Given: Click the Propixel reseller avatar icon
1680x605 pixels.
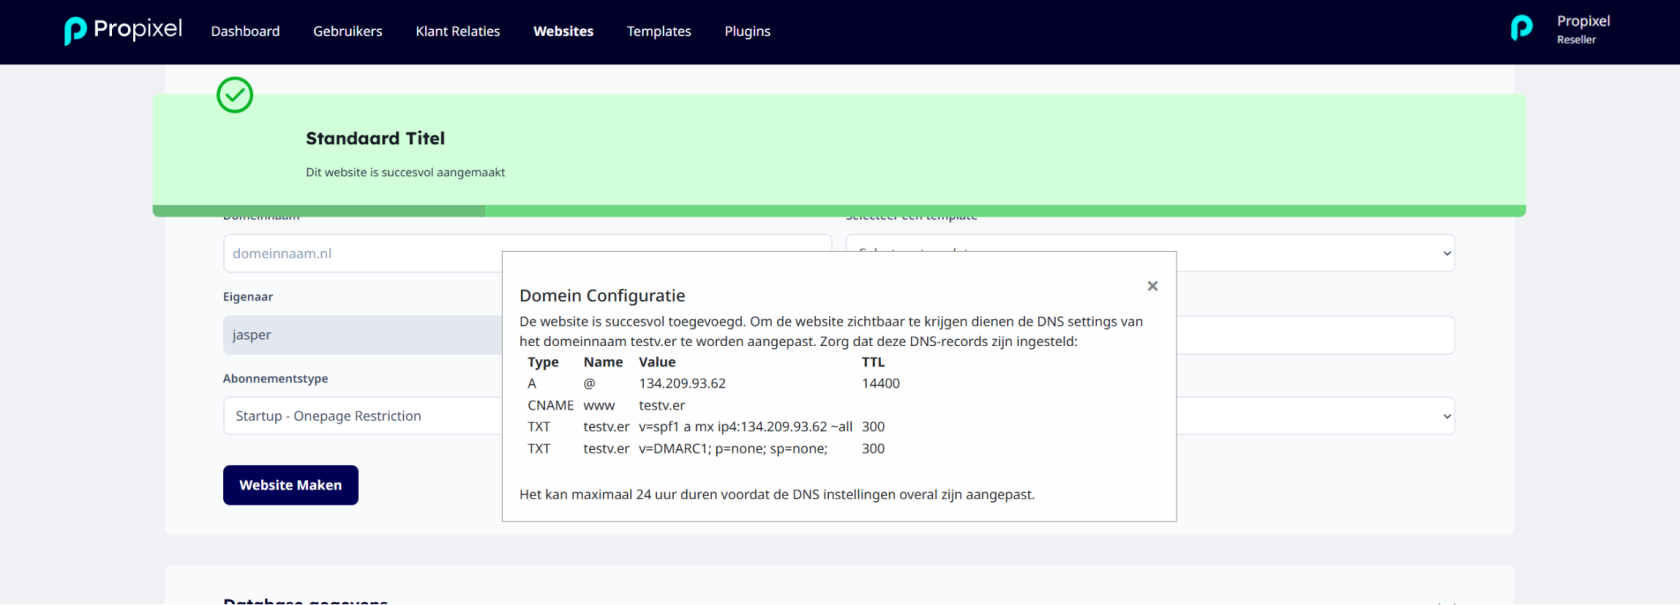Looking at the screenshot, I should [x=1521, y=28].
